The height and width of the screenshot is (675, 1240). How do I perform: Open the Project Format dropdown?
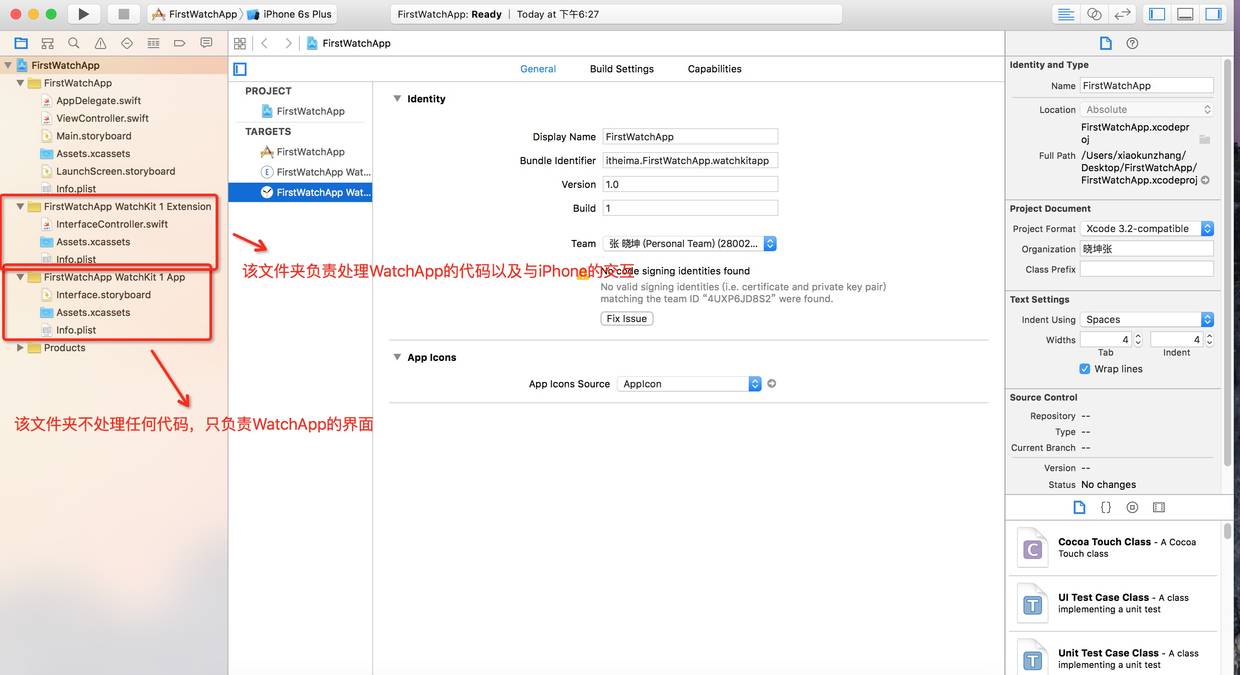click(1147, 229)
